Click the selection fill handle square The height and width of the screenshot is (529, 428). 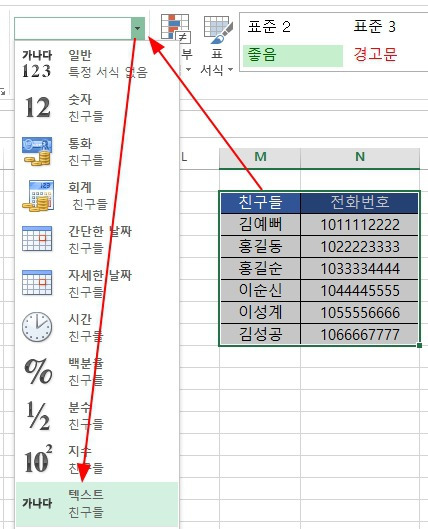point(419,345)
